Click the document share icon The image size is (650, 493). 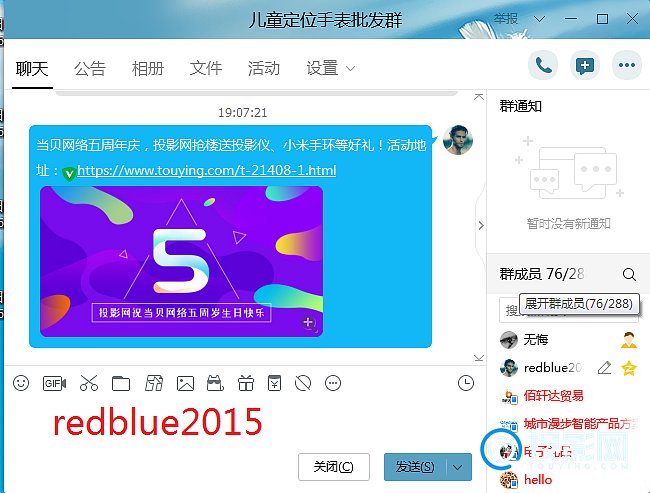(x=153, y=383)
